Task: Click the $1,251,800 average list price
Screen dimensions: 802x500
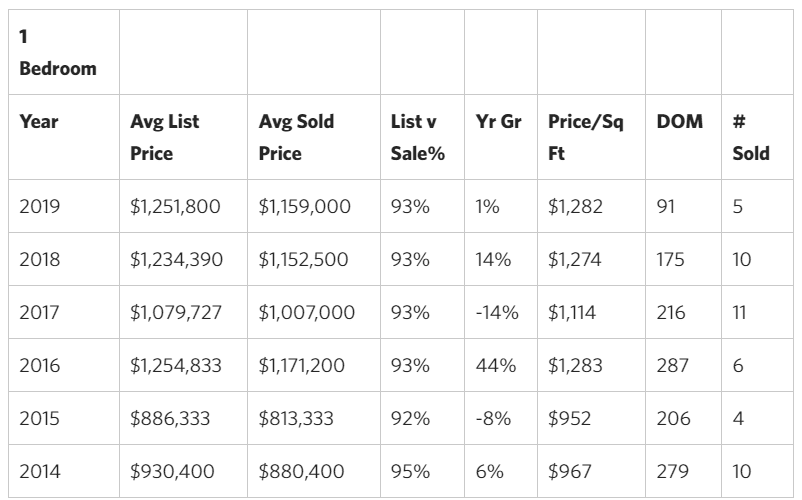Action: pos(175,207)
